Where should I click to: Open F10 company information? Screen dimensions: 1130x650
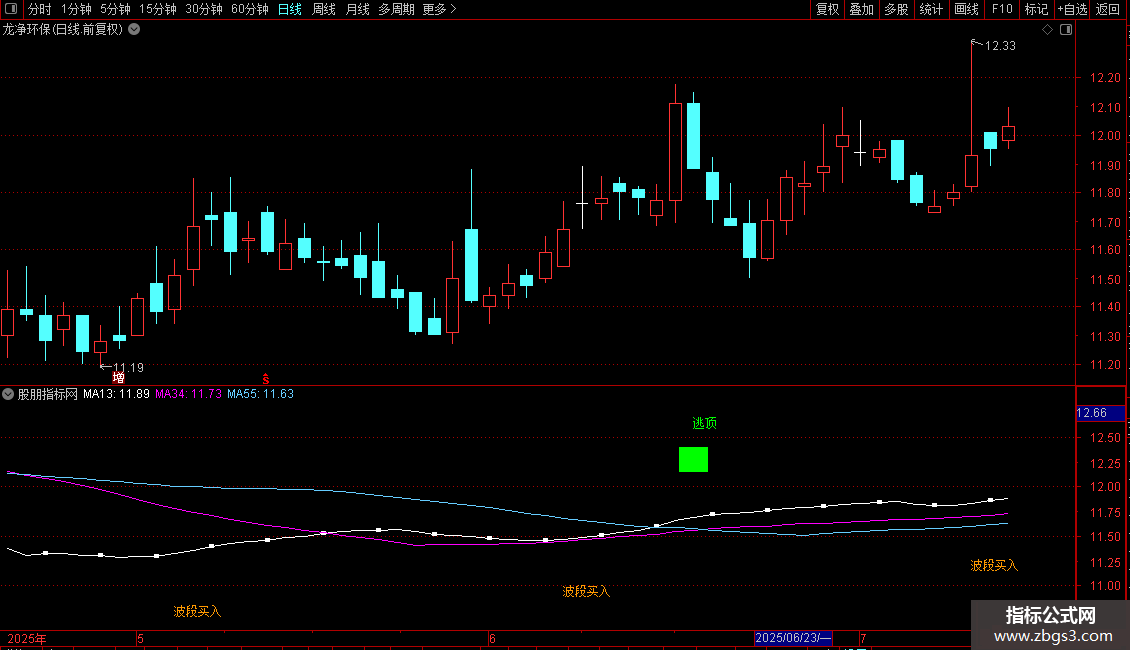click(x=1002, y=9)
